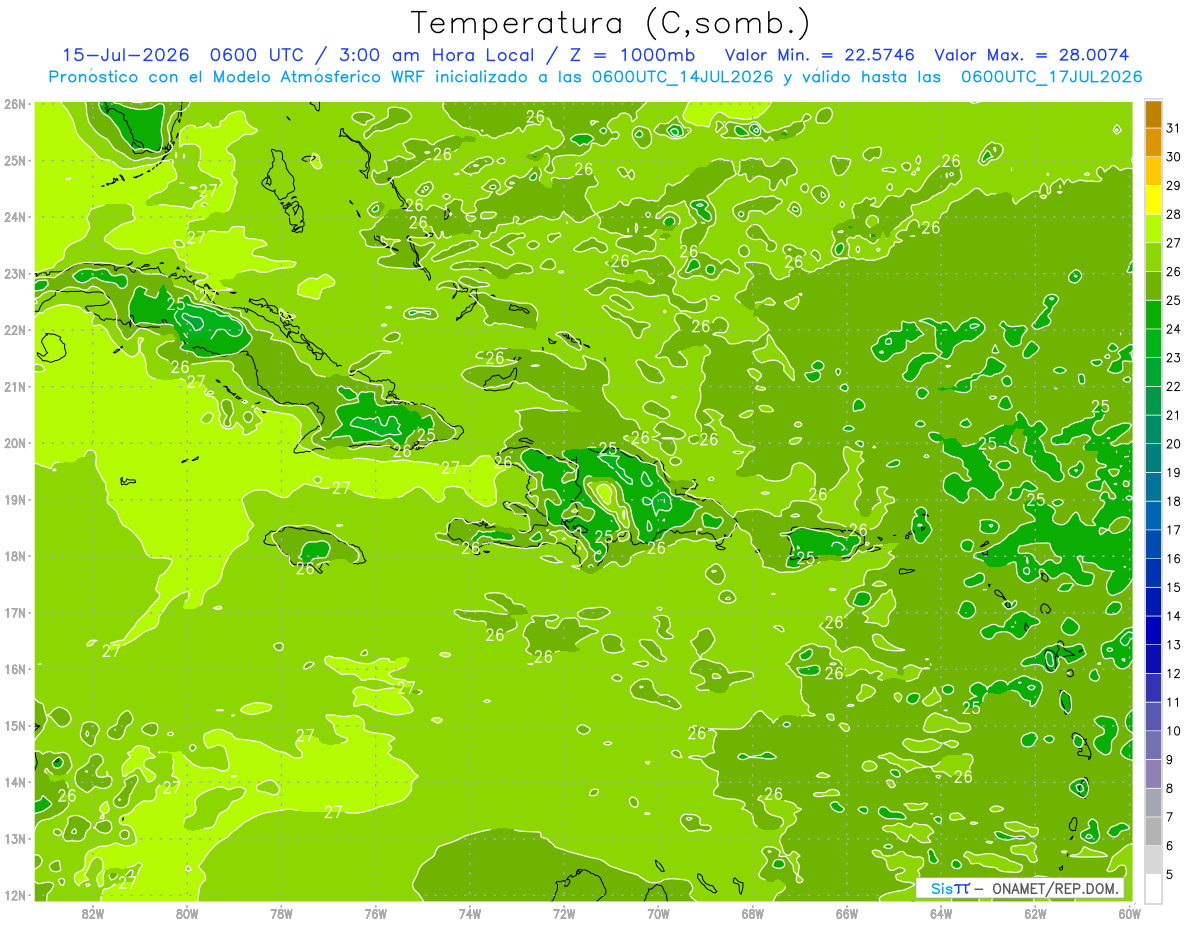Click the colorbar value "20"

[1173, 444]
